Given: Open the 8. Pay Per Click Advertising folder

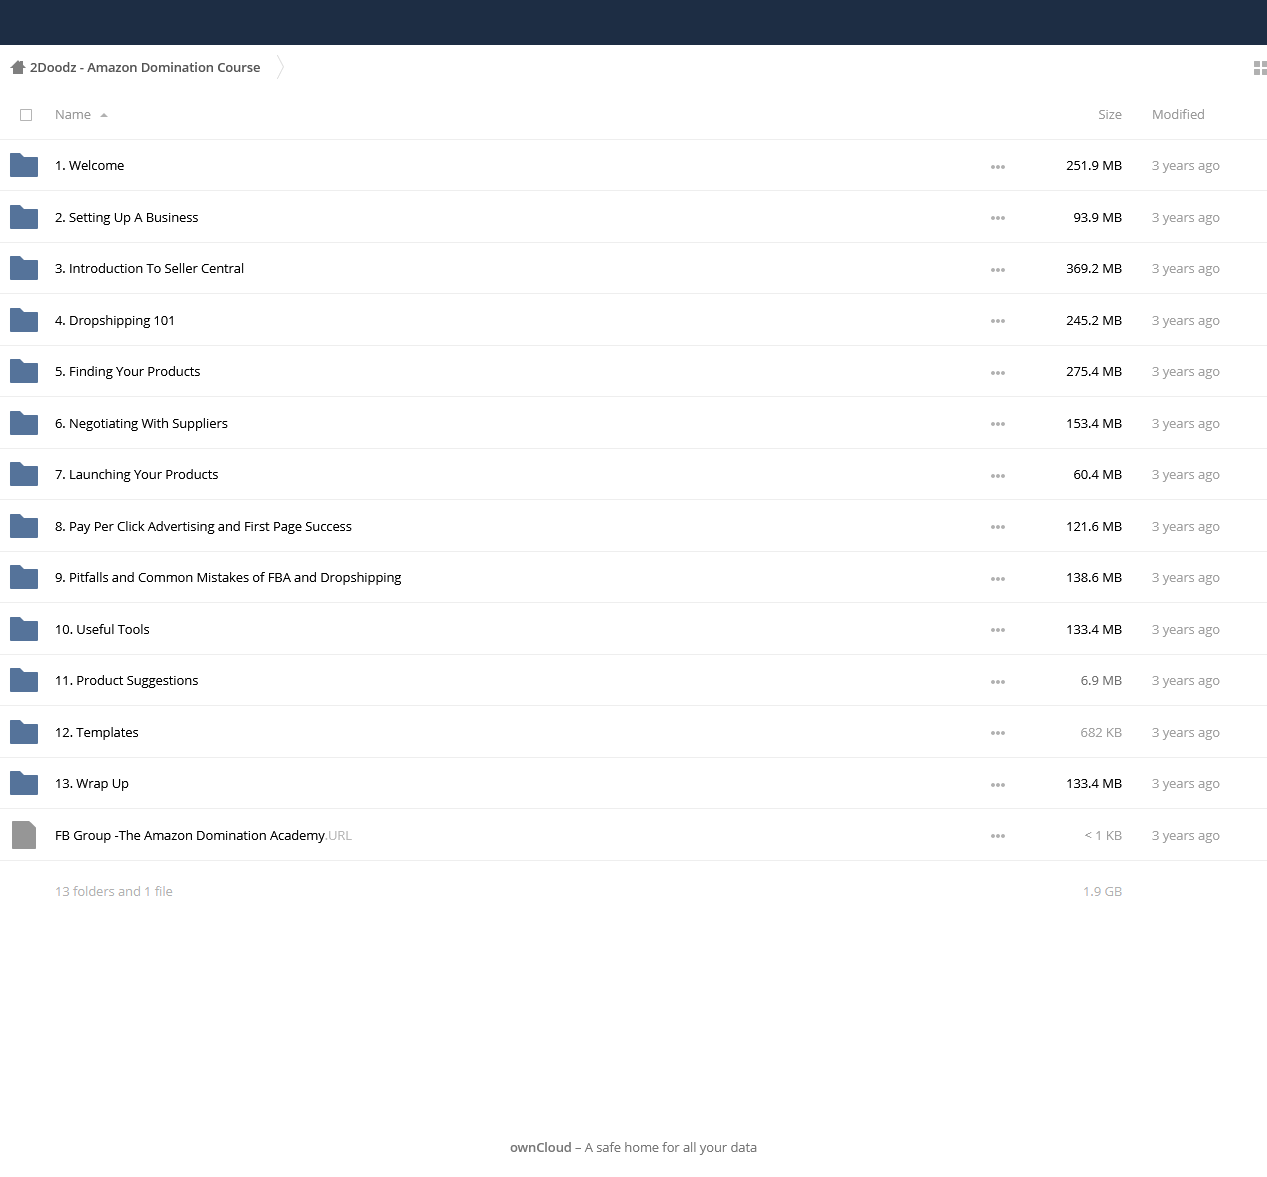Looking at the screenshot, I should [x=204, y=527].
